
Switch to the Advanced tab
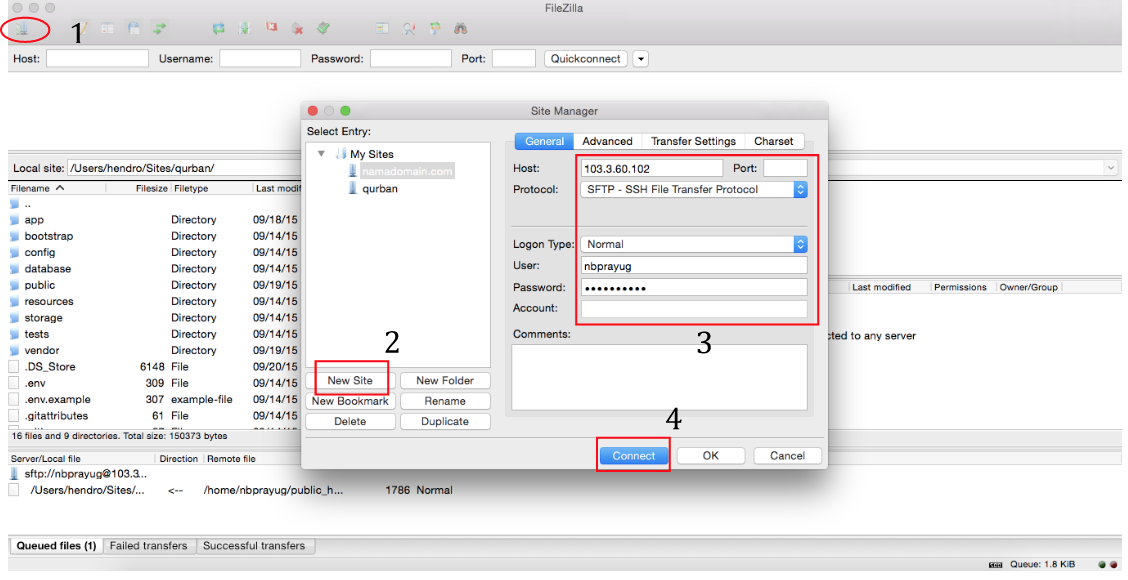607,141
